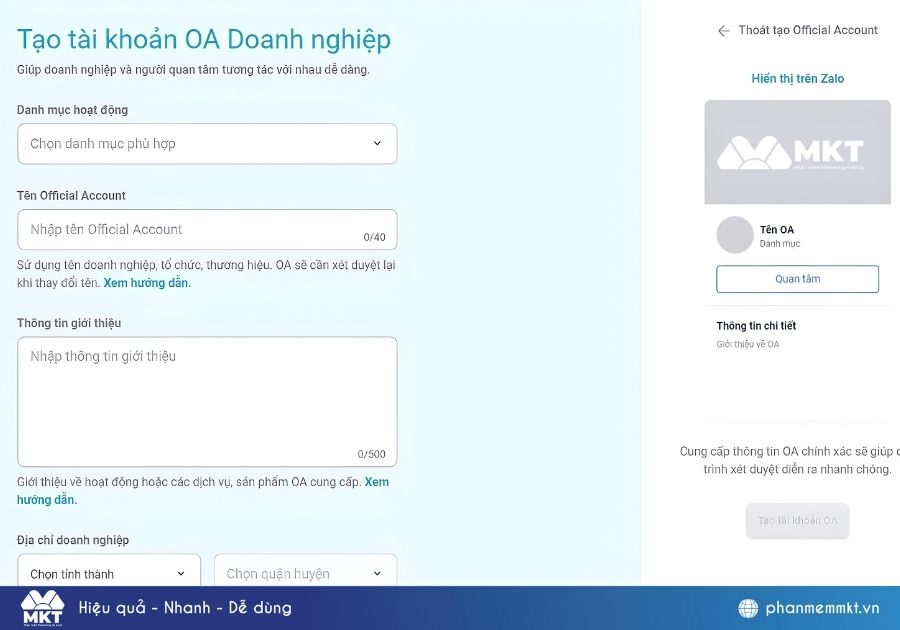Screen dimensions: 900x630
Task: Focus the Nhập thông tin giới thiệu textarea
Action: tap(207, 402)
